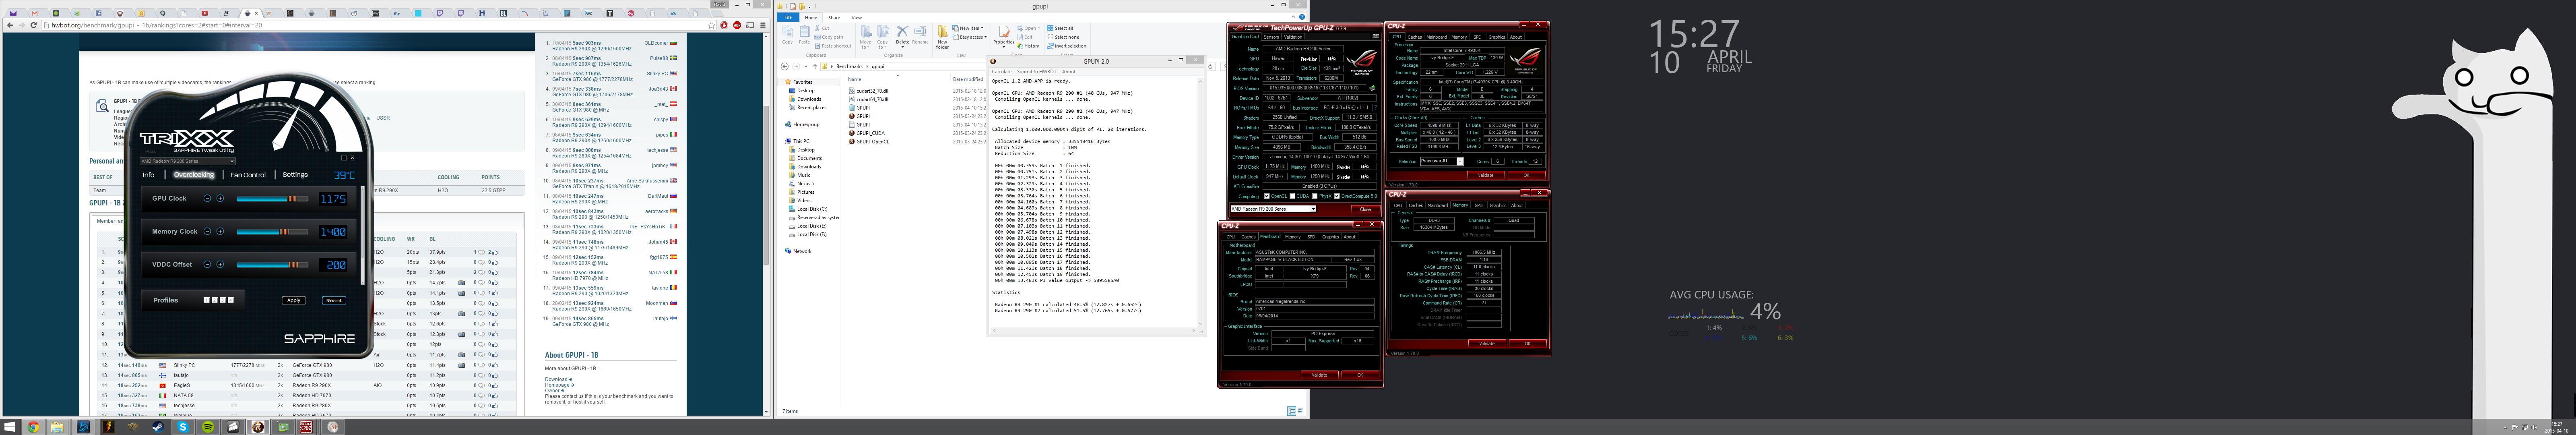Adjust the Memory Clock slider
Image resolution: width=2576 pixels, height=435 pixels.
pos(273,232)
